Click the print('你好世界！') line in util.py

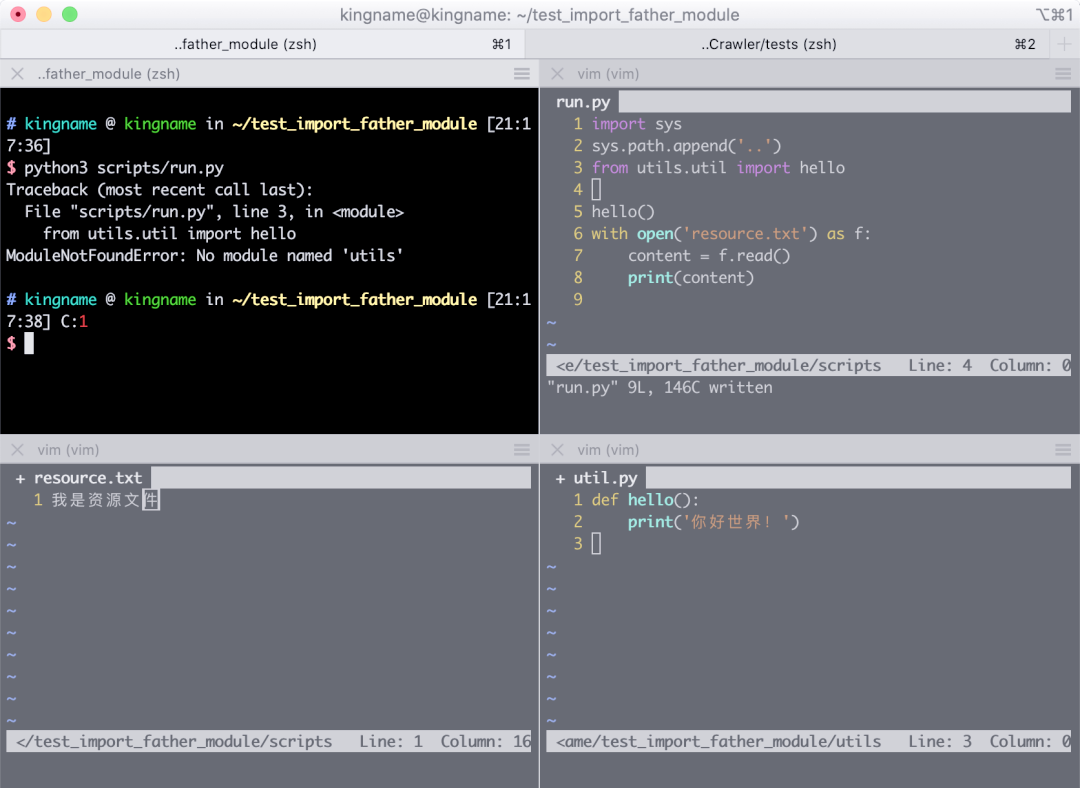tap(714, 522)
